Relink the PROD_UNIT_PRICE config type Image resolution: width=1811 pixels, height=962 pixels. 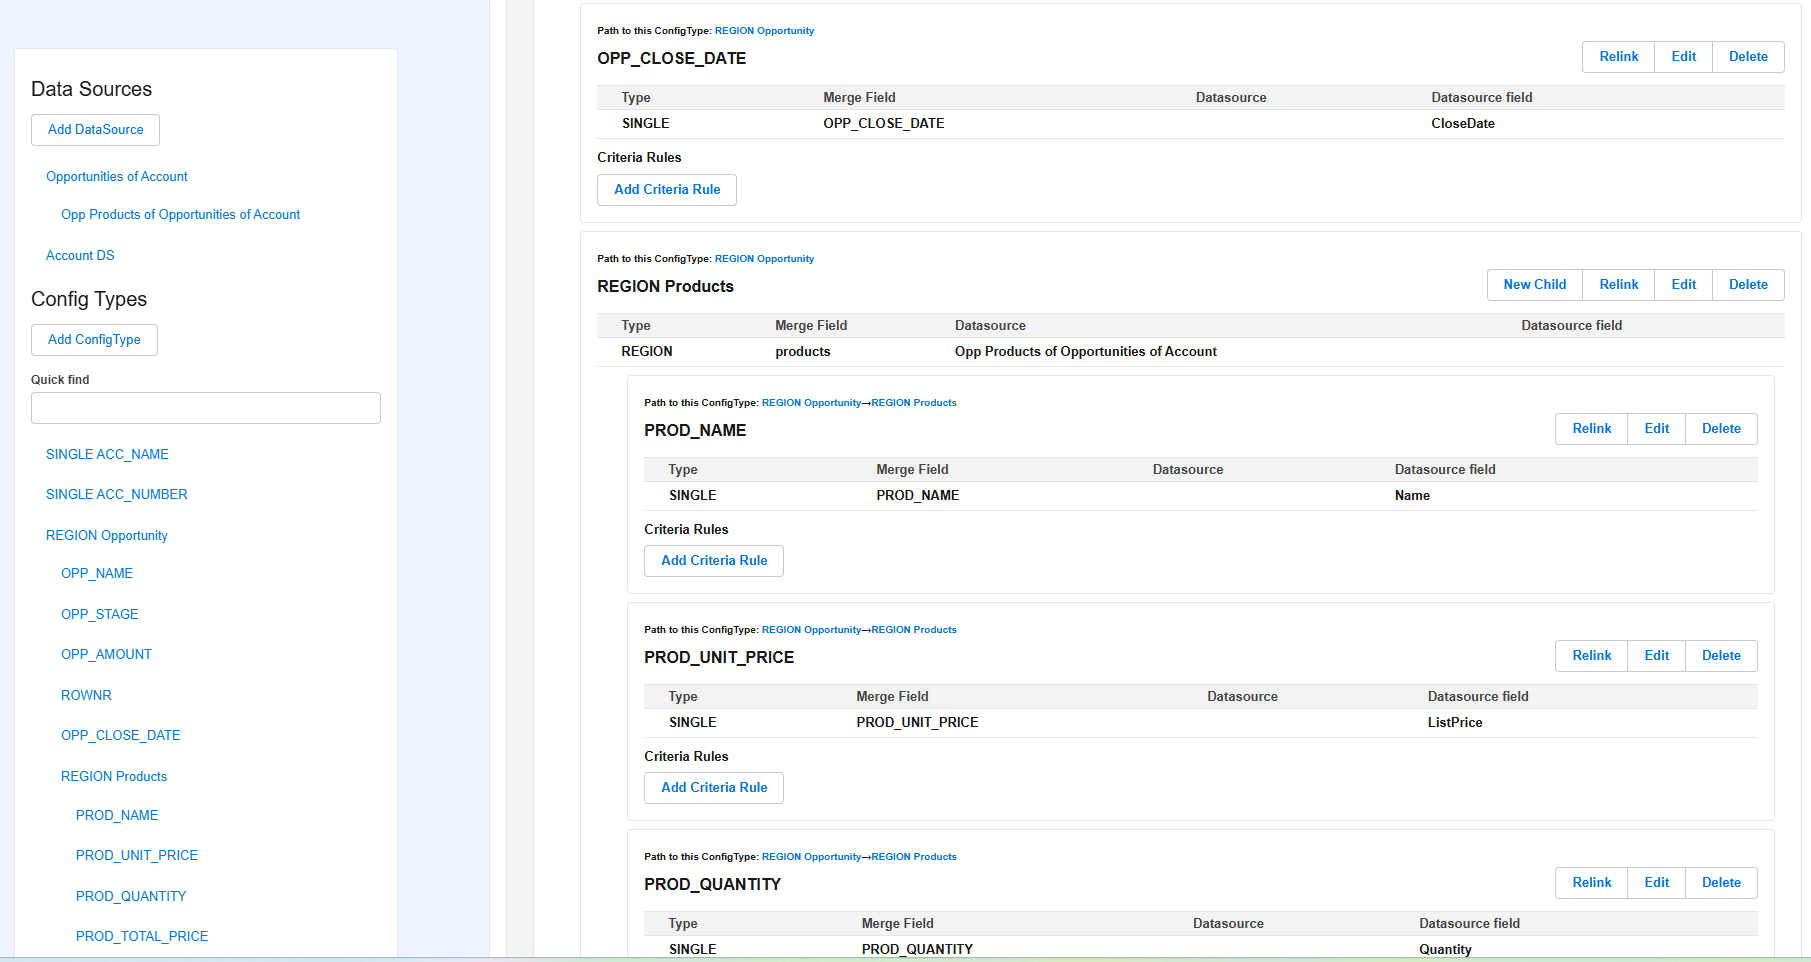[1591, 656]
